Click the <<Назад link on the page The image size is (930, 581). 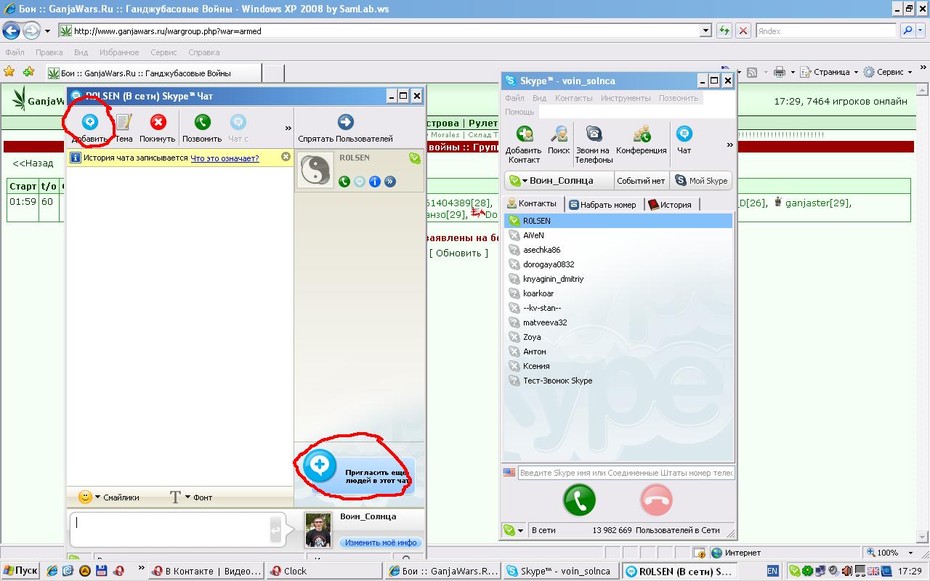pos(33,163)
